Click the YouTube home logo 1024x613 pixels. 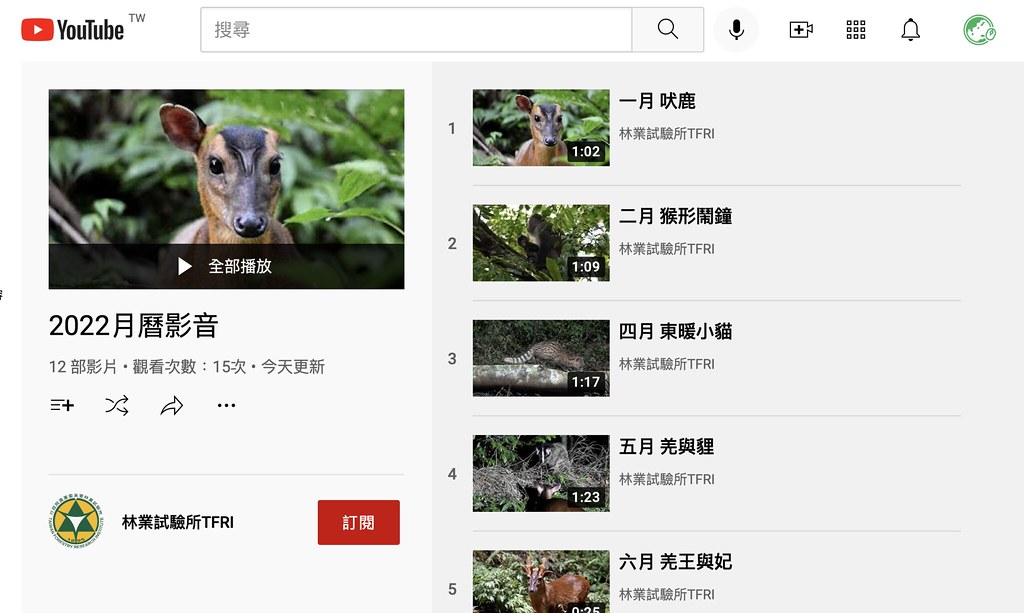click(x=72, y=30)
